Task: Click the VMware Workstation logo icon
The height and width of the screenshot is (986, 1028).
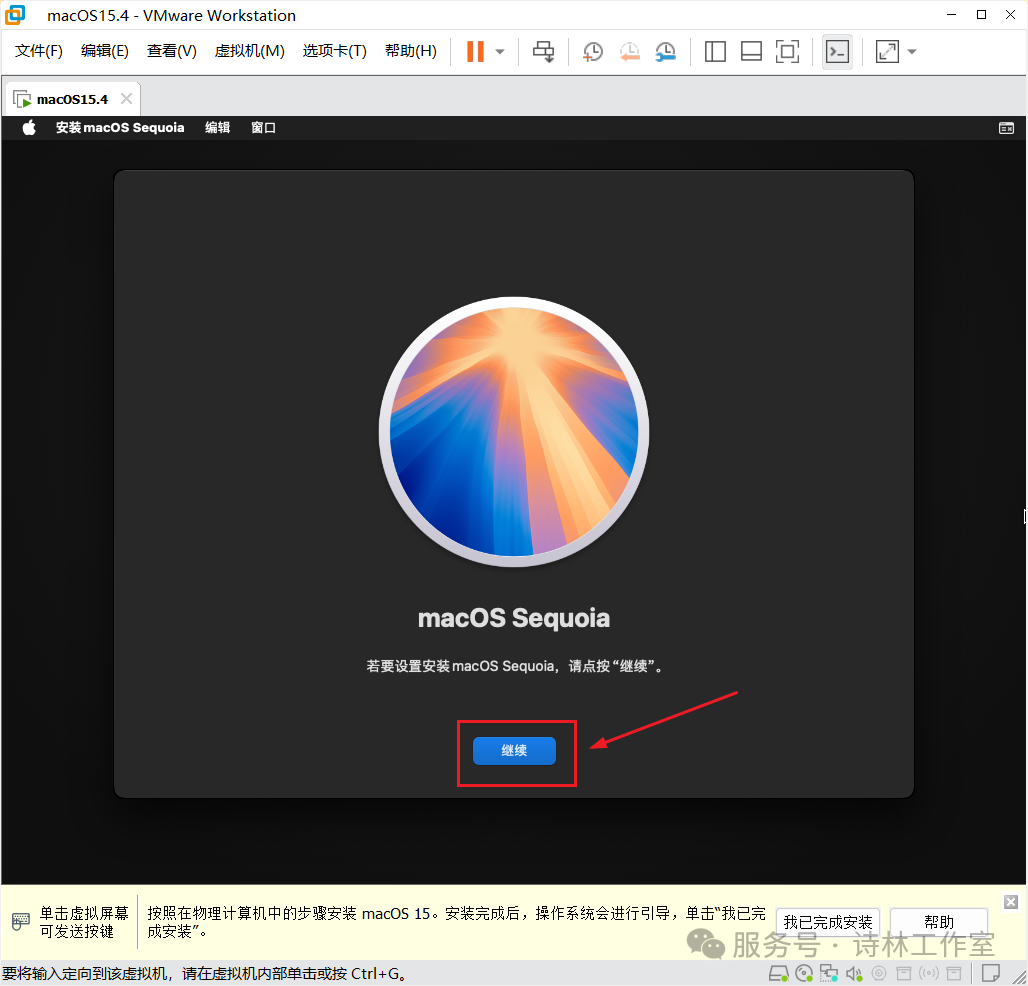Action: click(x=14, y=14)
